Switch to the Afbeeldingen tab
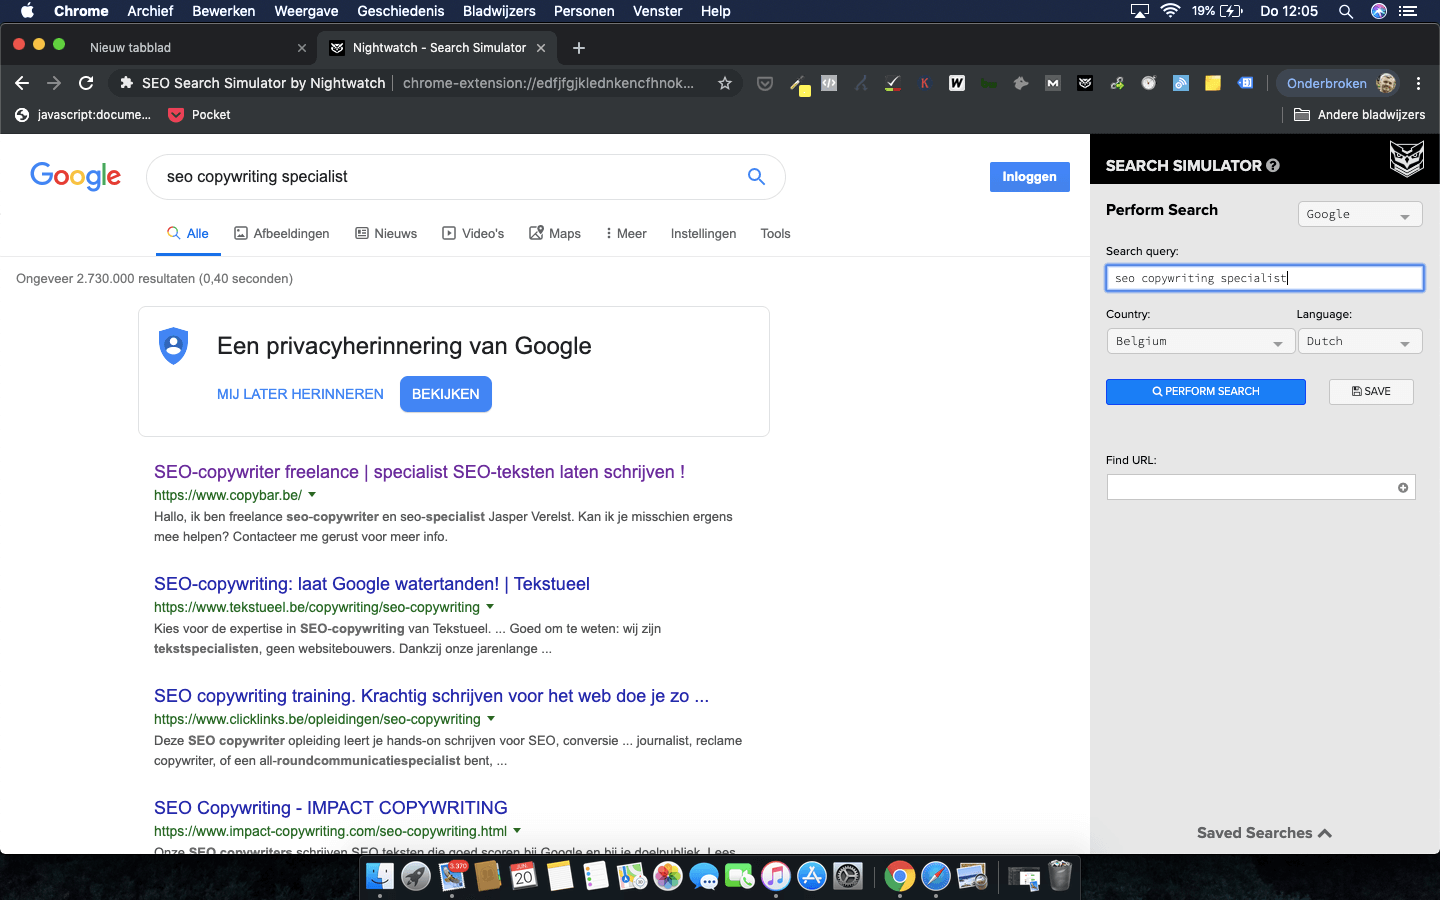 282,233
